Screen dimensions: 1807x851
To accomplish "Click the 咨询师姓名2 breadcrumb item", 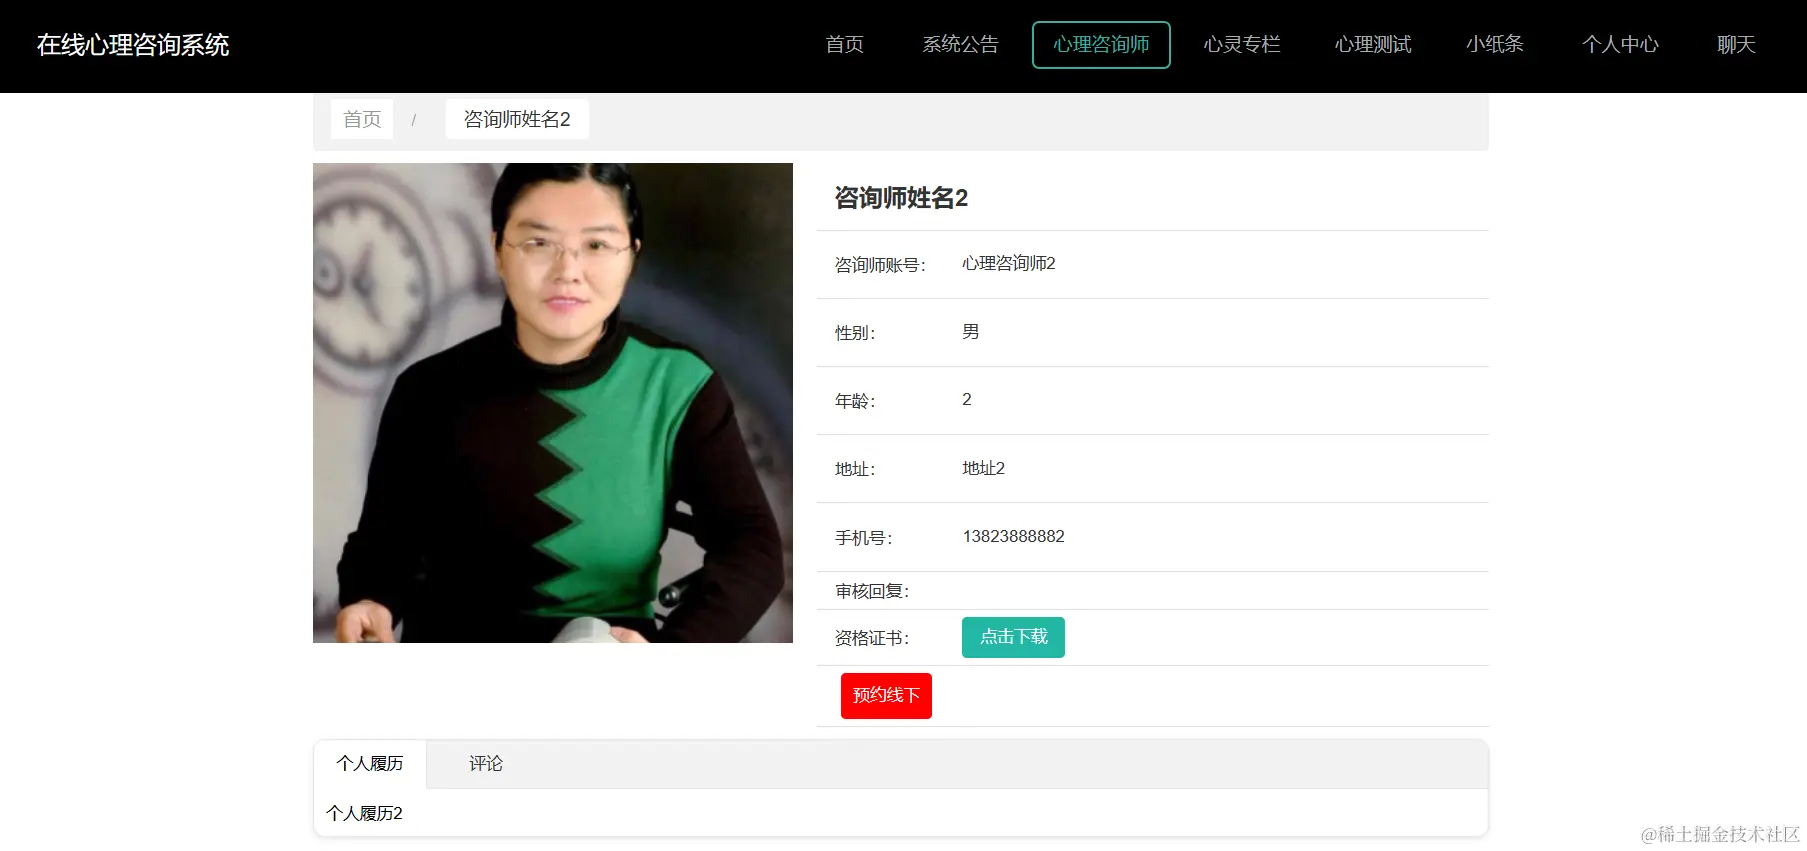I will click(x=517, y=119).
